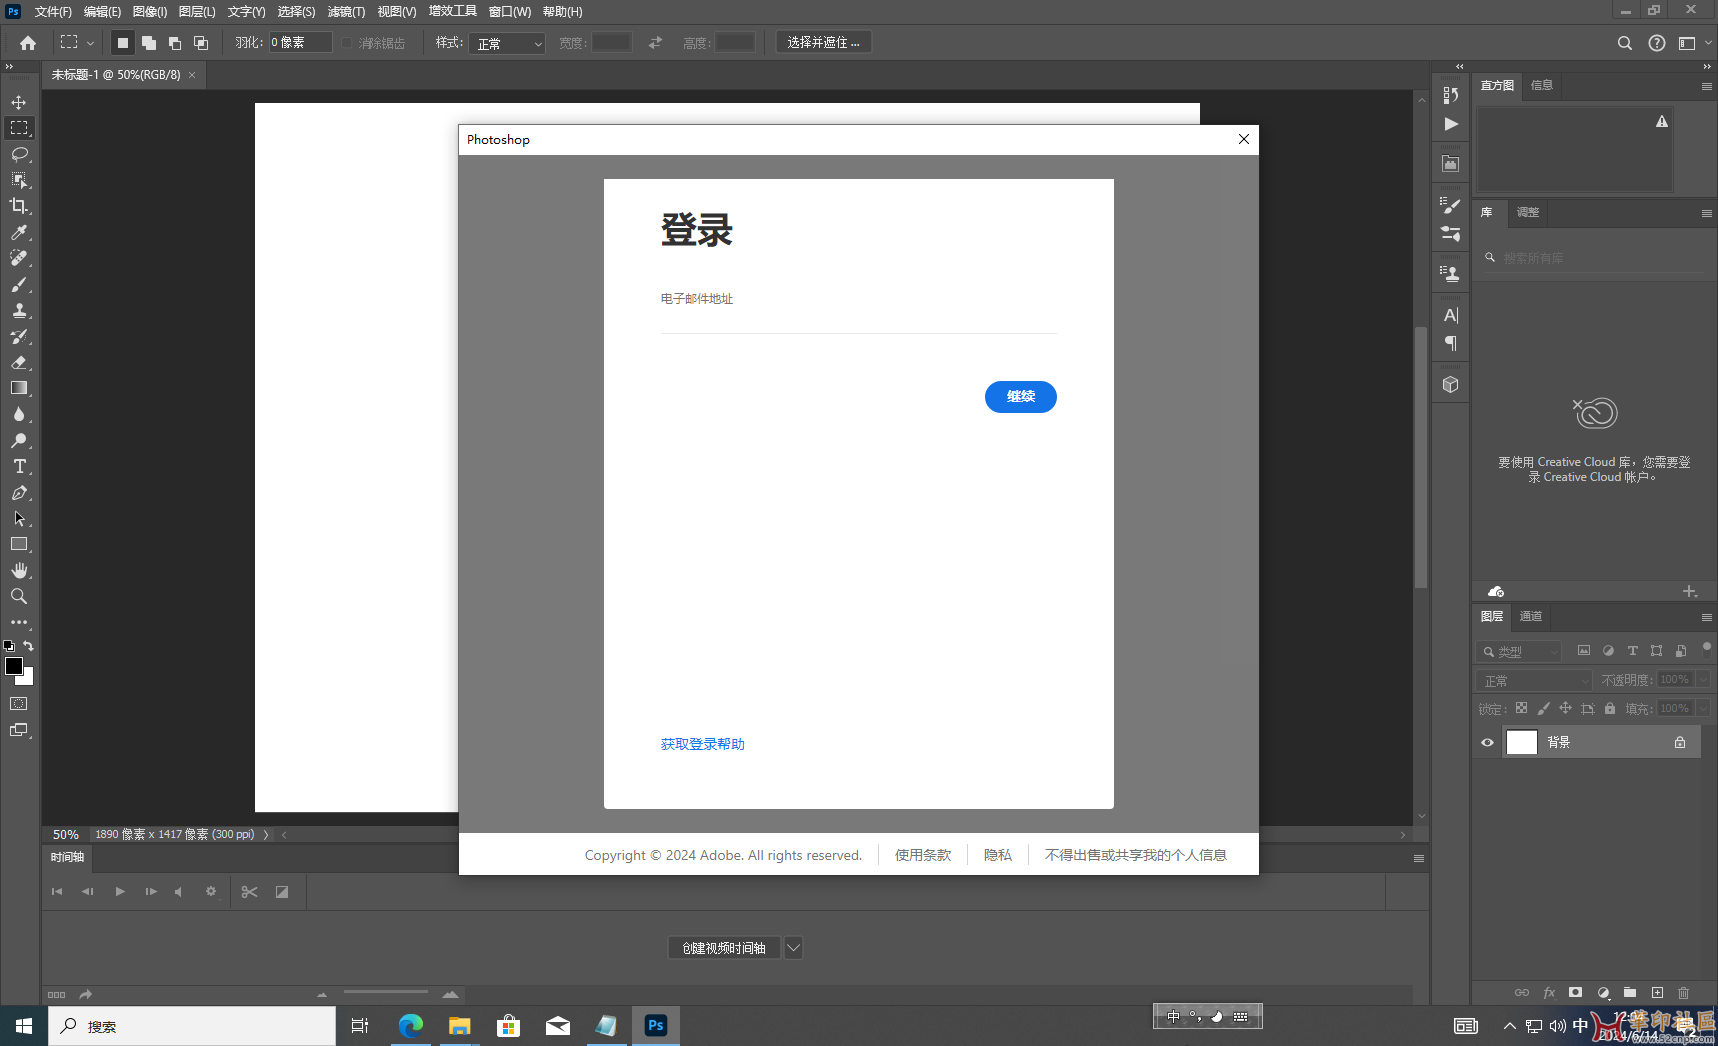Select the Spot Healing Brush tool
Viewport: 1718px width, 1046px height.
[19, 258]
